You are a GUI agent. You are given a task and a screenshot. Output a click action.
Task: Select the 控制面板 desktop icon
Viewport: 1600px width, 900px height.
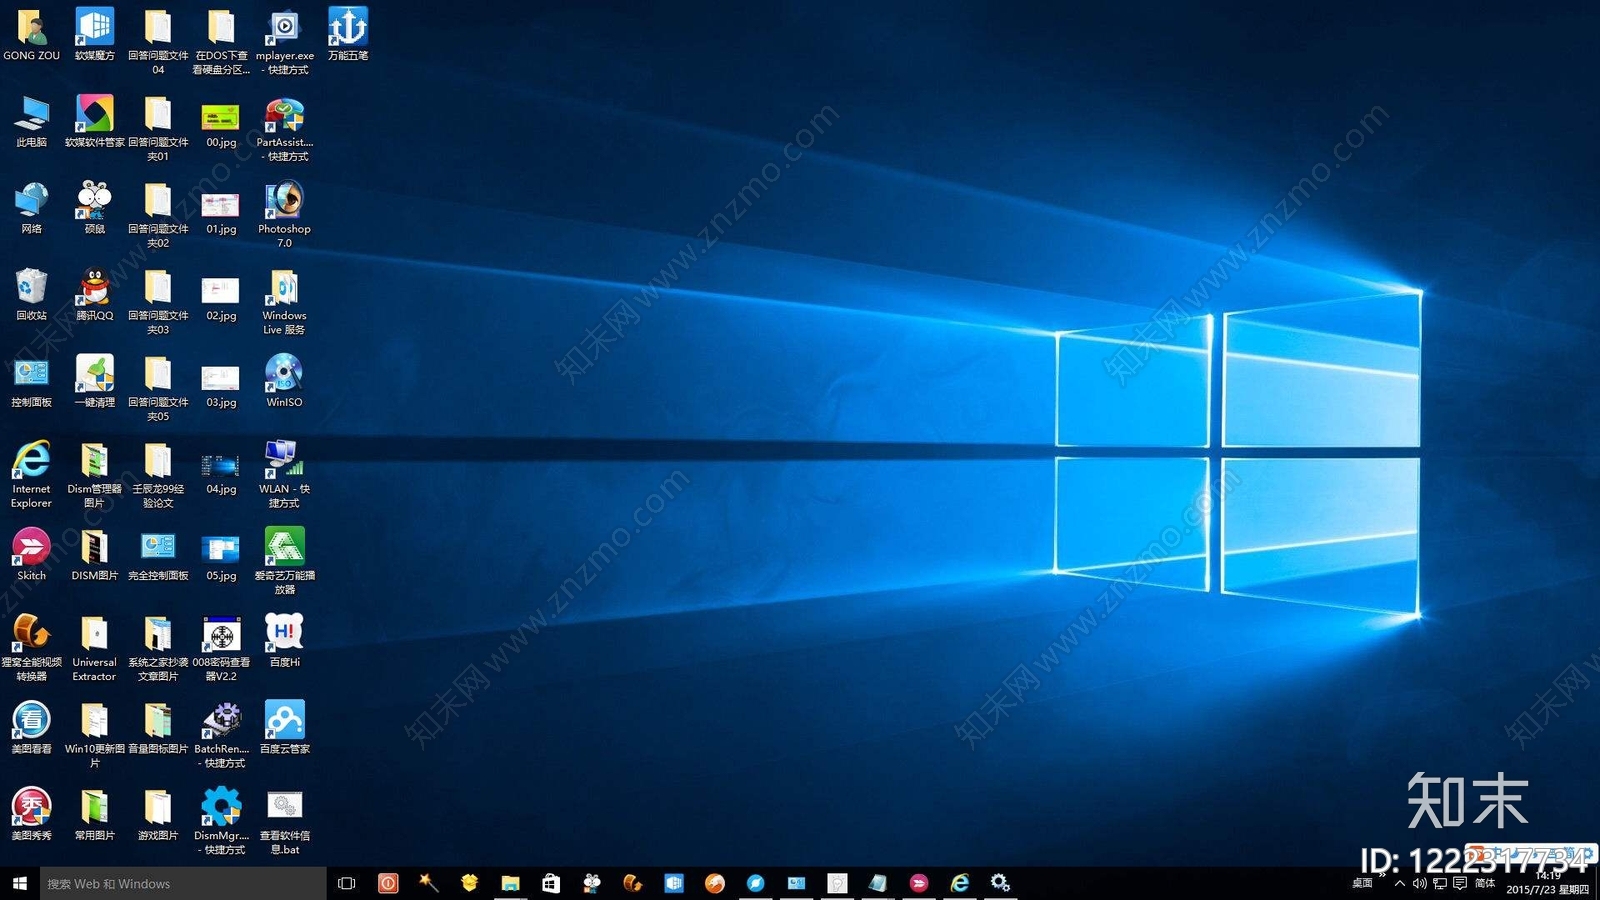[31, 382]
